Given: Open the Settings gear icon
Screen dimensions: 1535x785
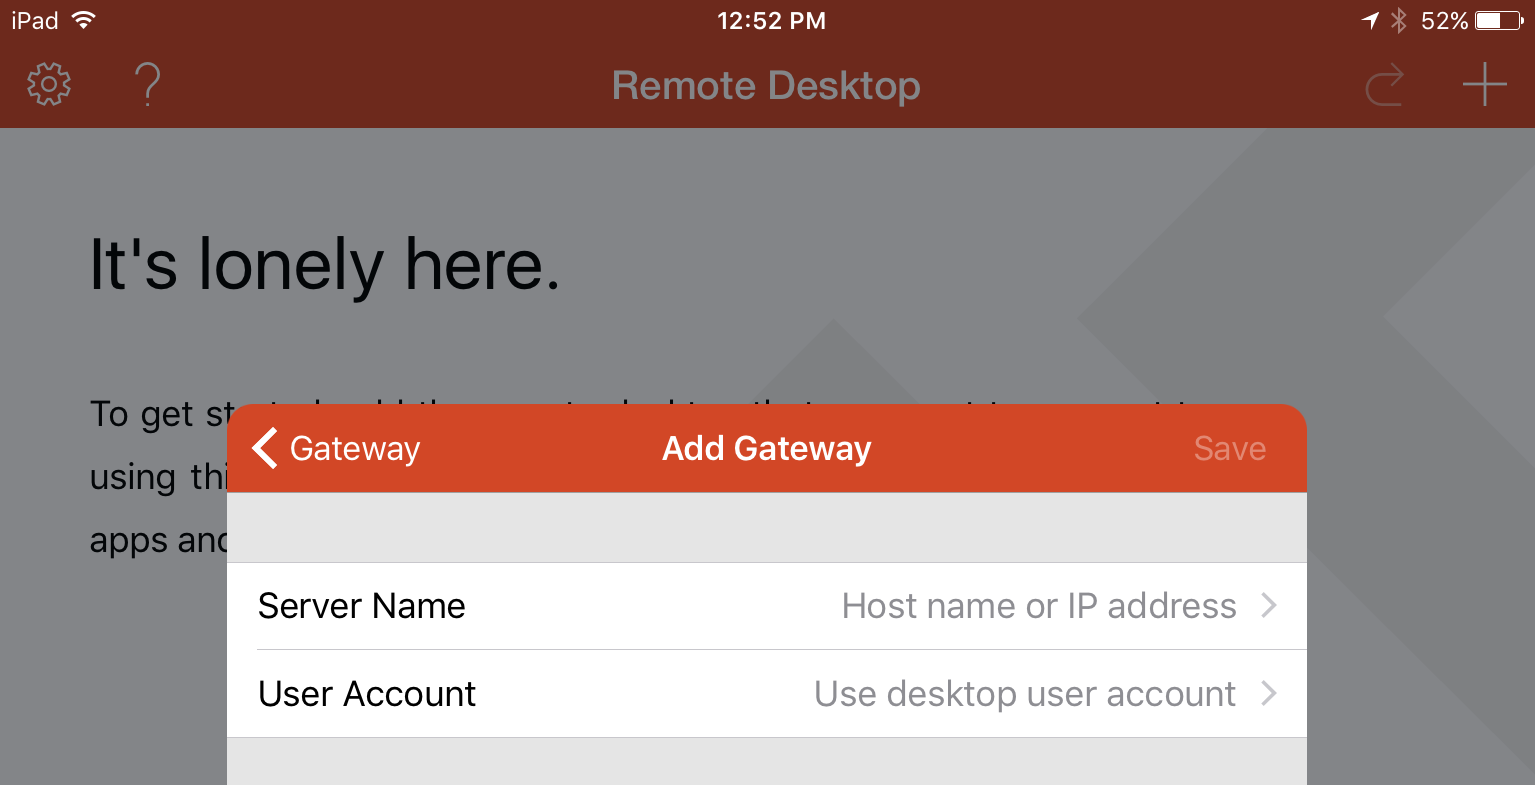Looking at the screenshot, I should tap(47, 85).
